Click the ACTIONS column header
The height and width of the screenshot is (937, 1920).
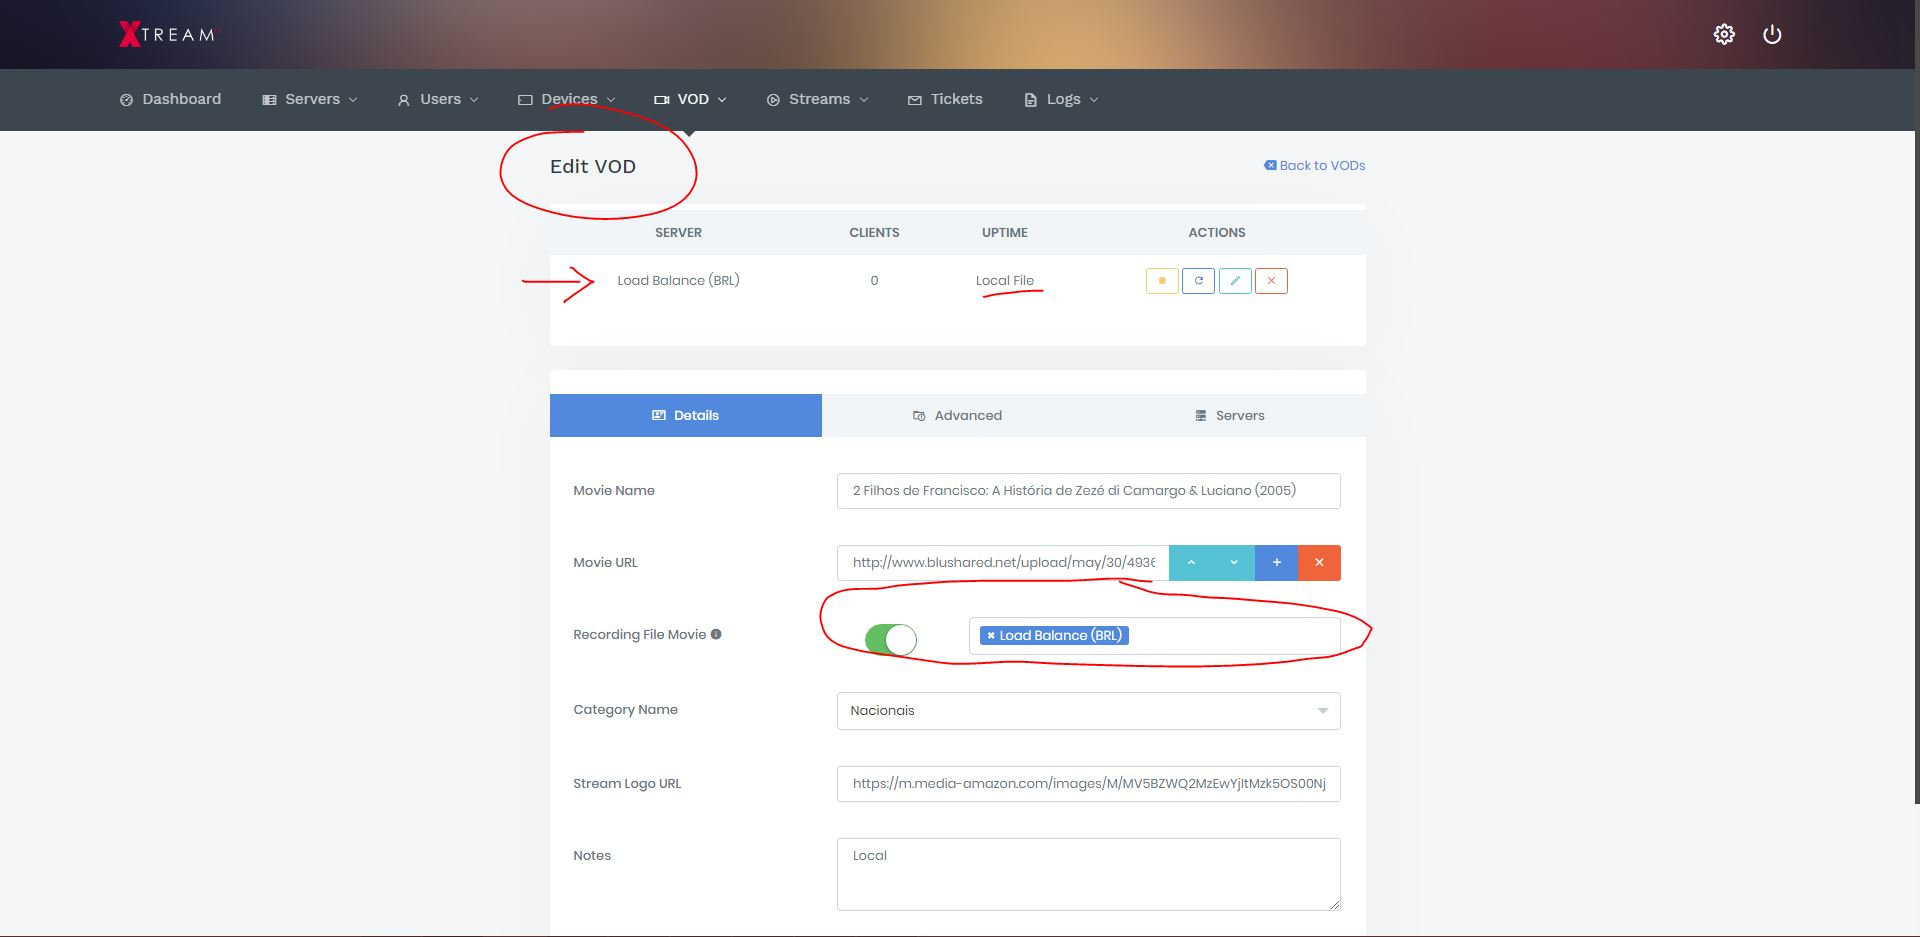[1216, 233]
